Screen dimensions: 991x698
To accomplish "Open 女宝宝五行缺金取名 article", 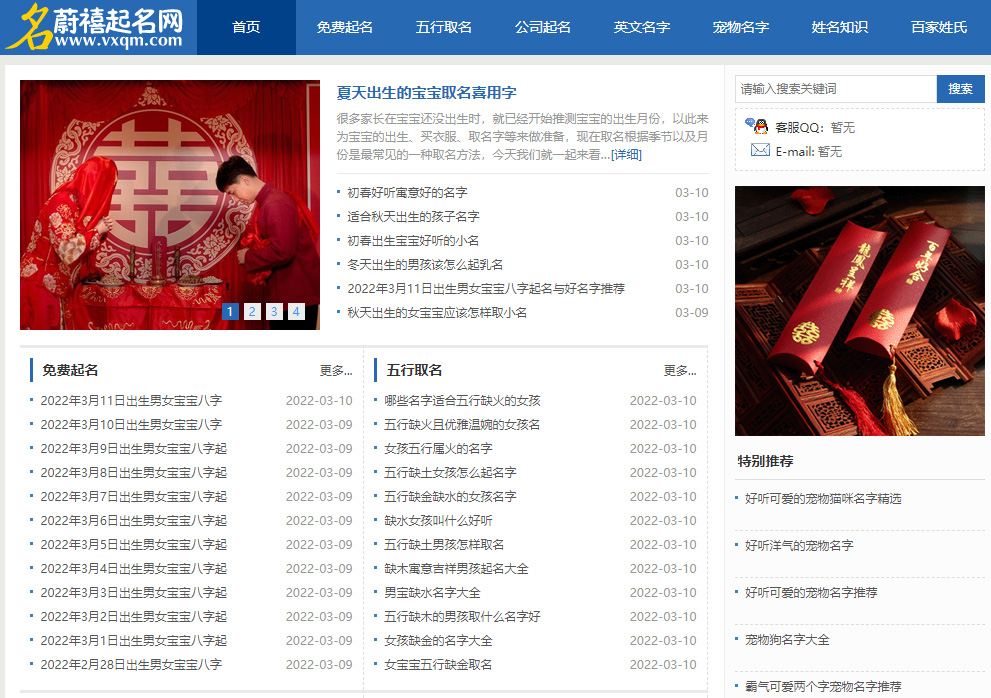I will 439,665.
